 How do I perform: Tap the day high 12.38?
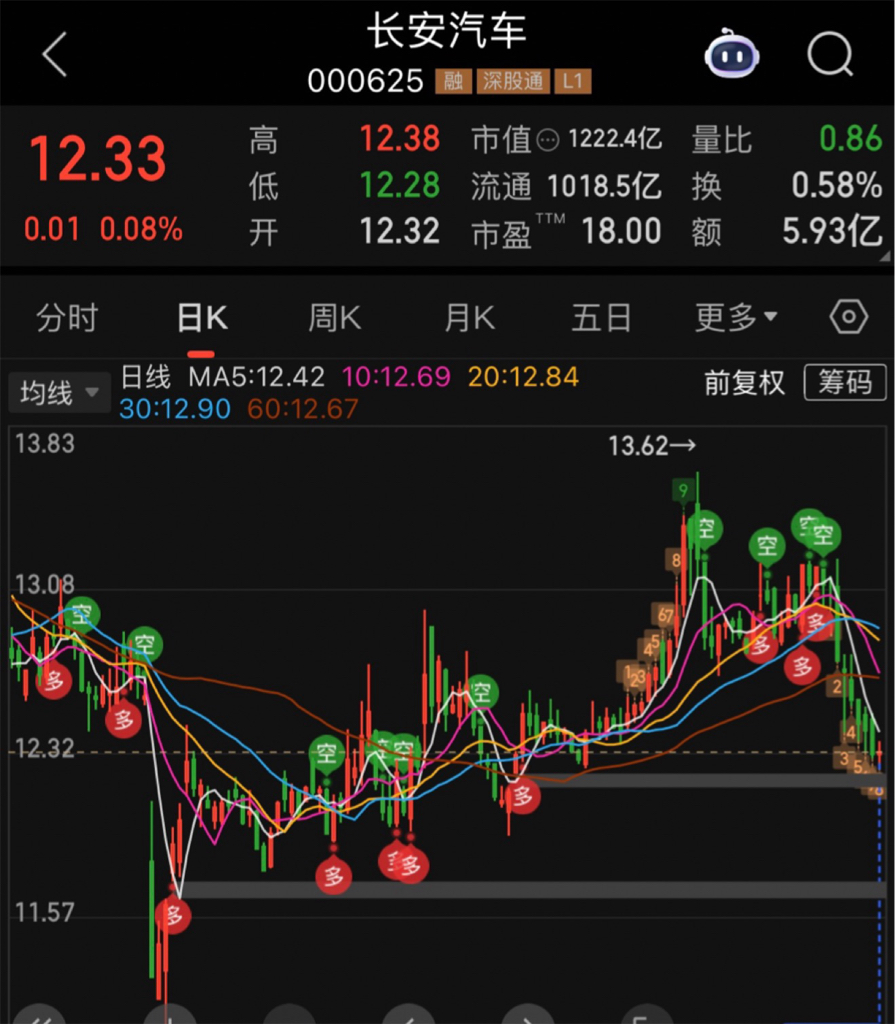400,139
